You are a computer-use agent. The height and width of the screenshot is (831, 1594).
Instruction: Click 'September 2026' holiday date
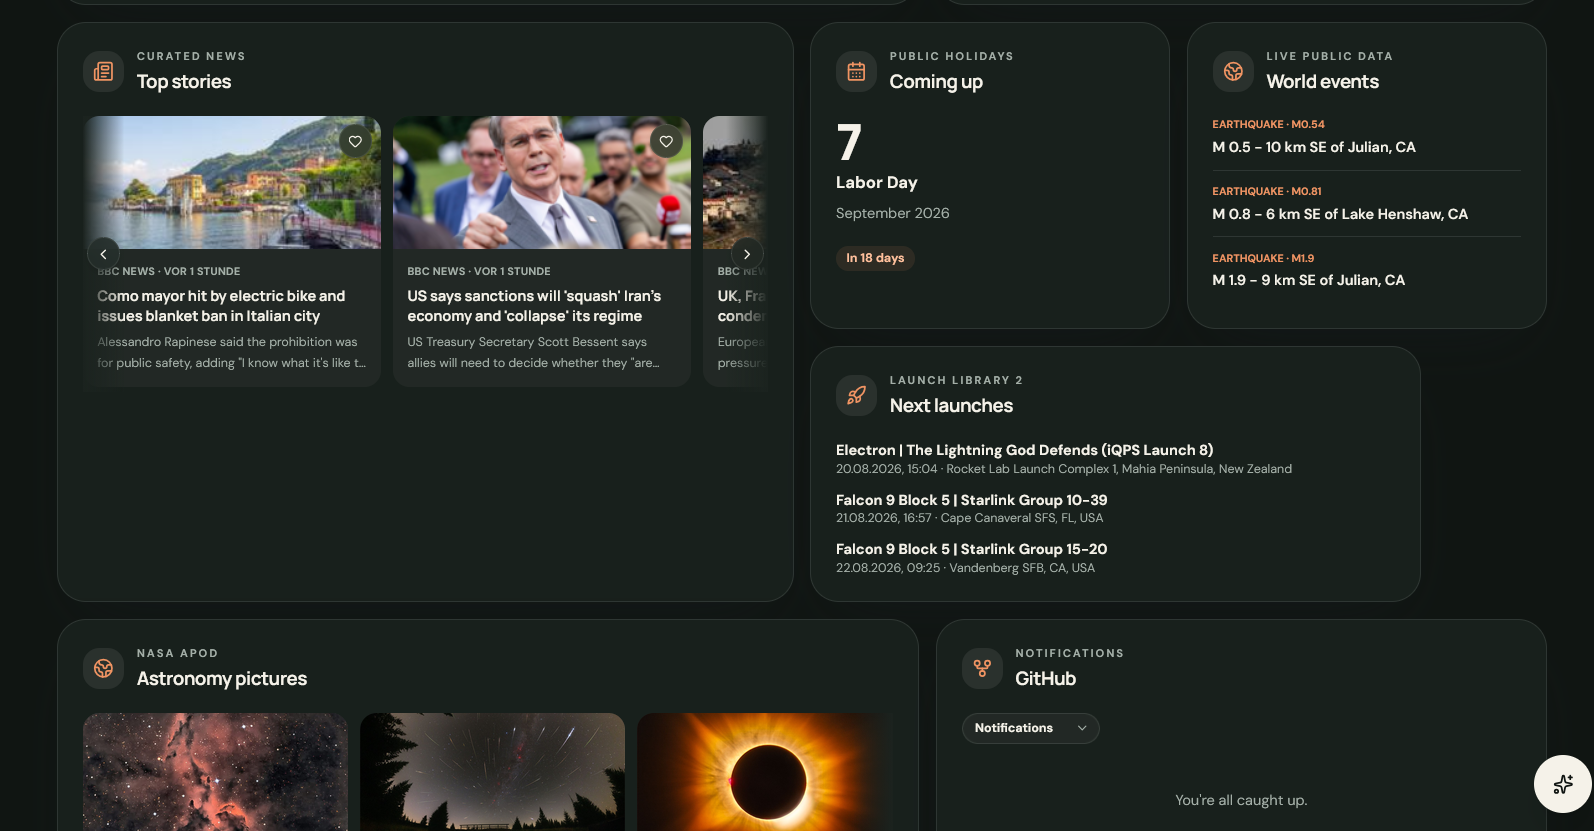click(x=893, y=213)
